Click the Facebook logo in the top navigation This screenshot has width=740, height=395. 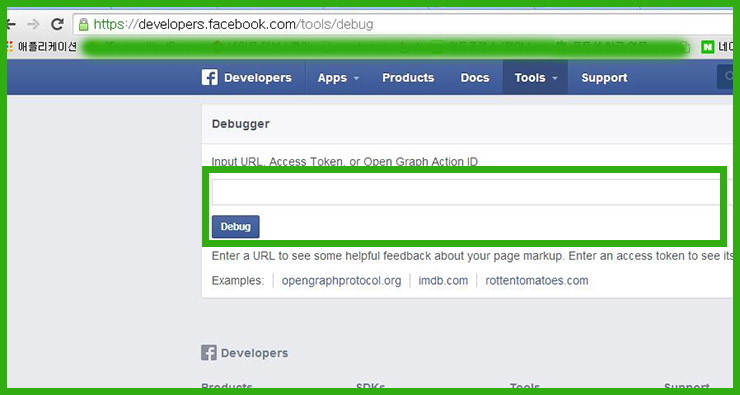tap(210, 77)
